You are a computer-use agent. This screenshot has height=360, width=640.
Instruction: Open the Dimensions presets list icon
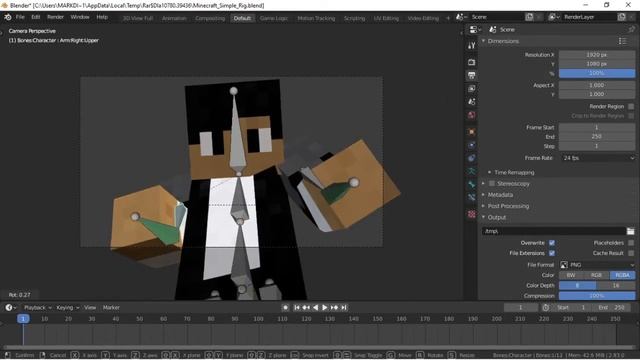pos(622,41)
